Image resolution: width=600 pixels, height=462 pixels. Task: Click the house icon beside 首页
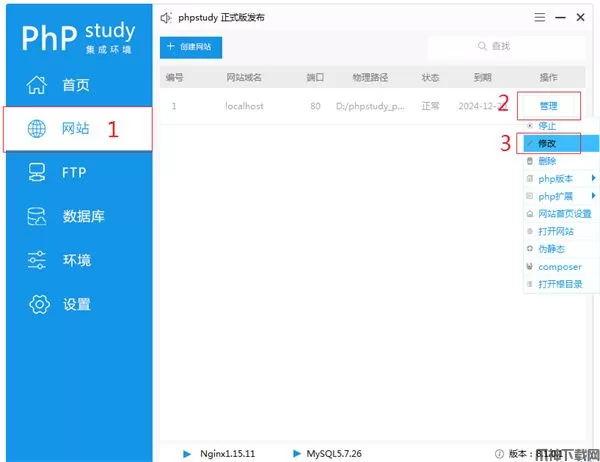tap(37, 85)
